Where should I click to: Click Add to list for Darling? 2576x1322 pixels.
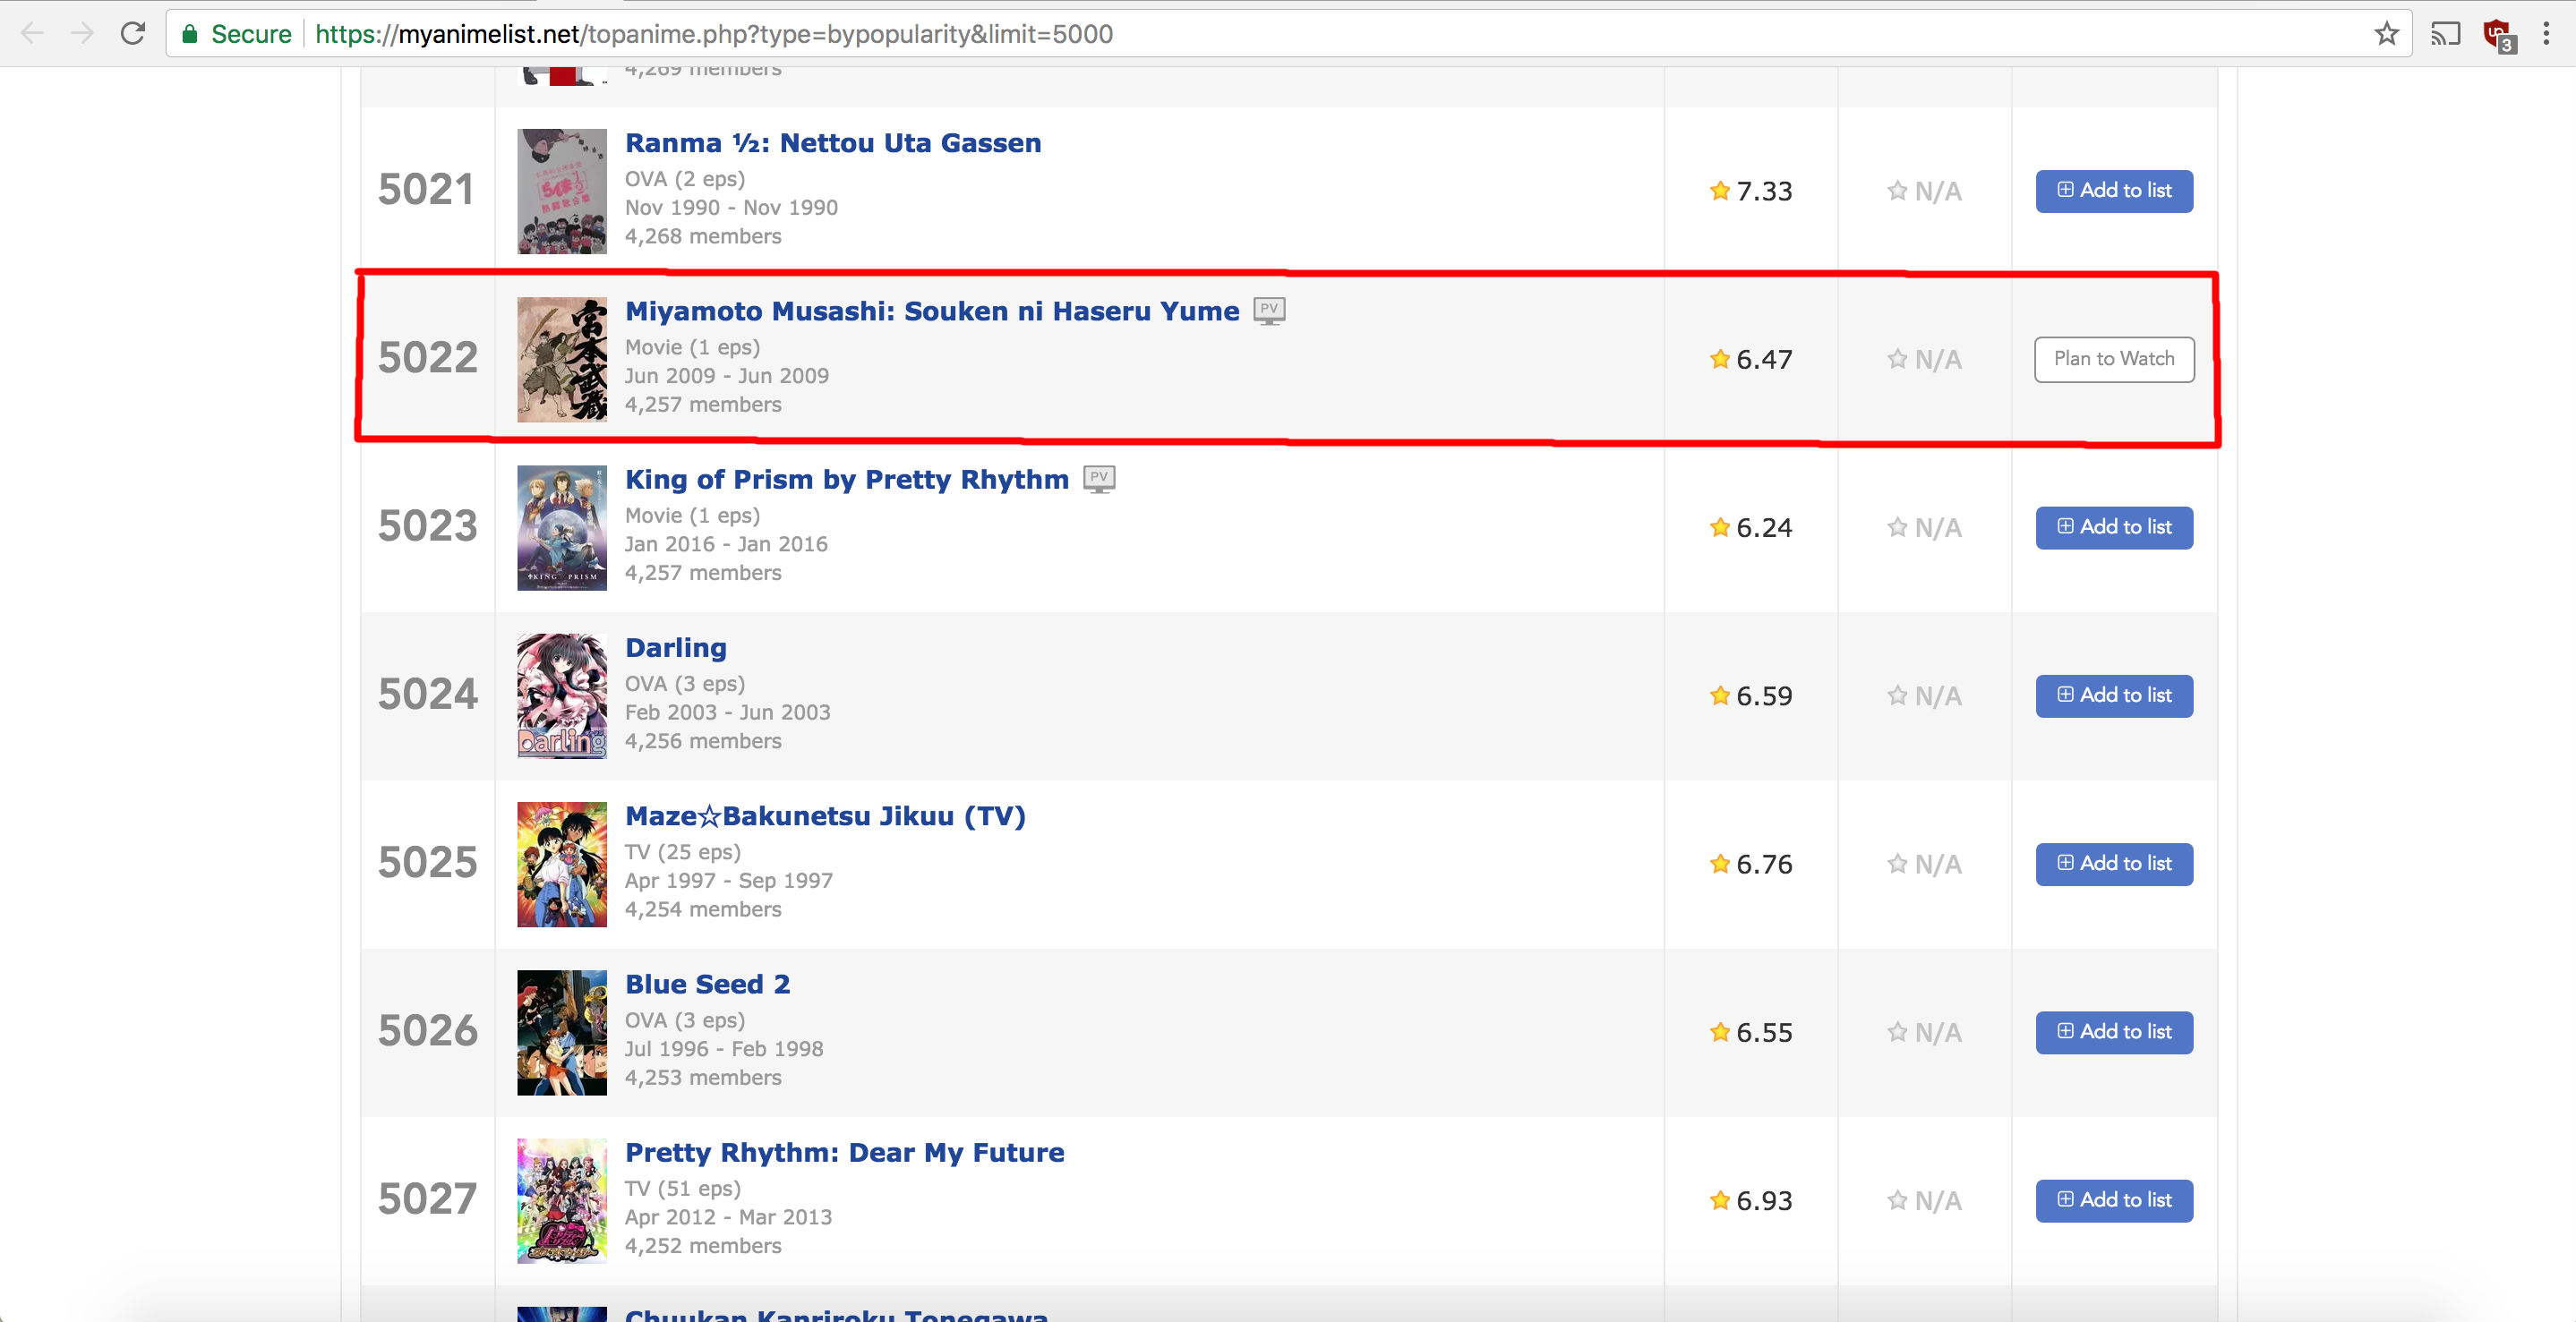2114,696
